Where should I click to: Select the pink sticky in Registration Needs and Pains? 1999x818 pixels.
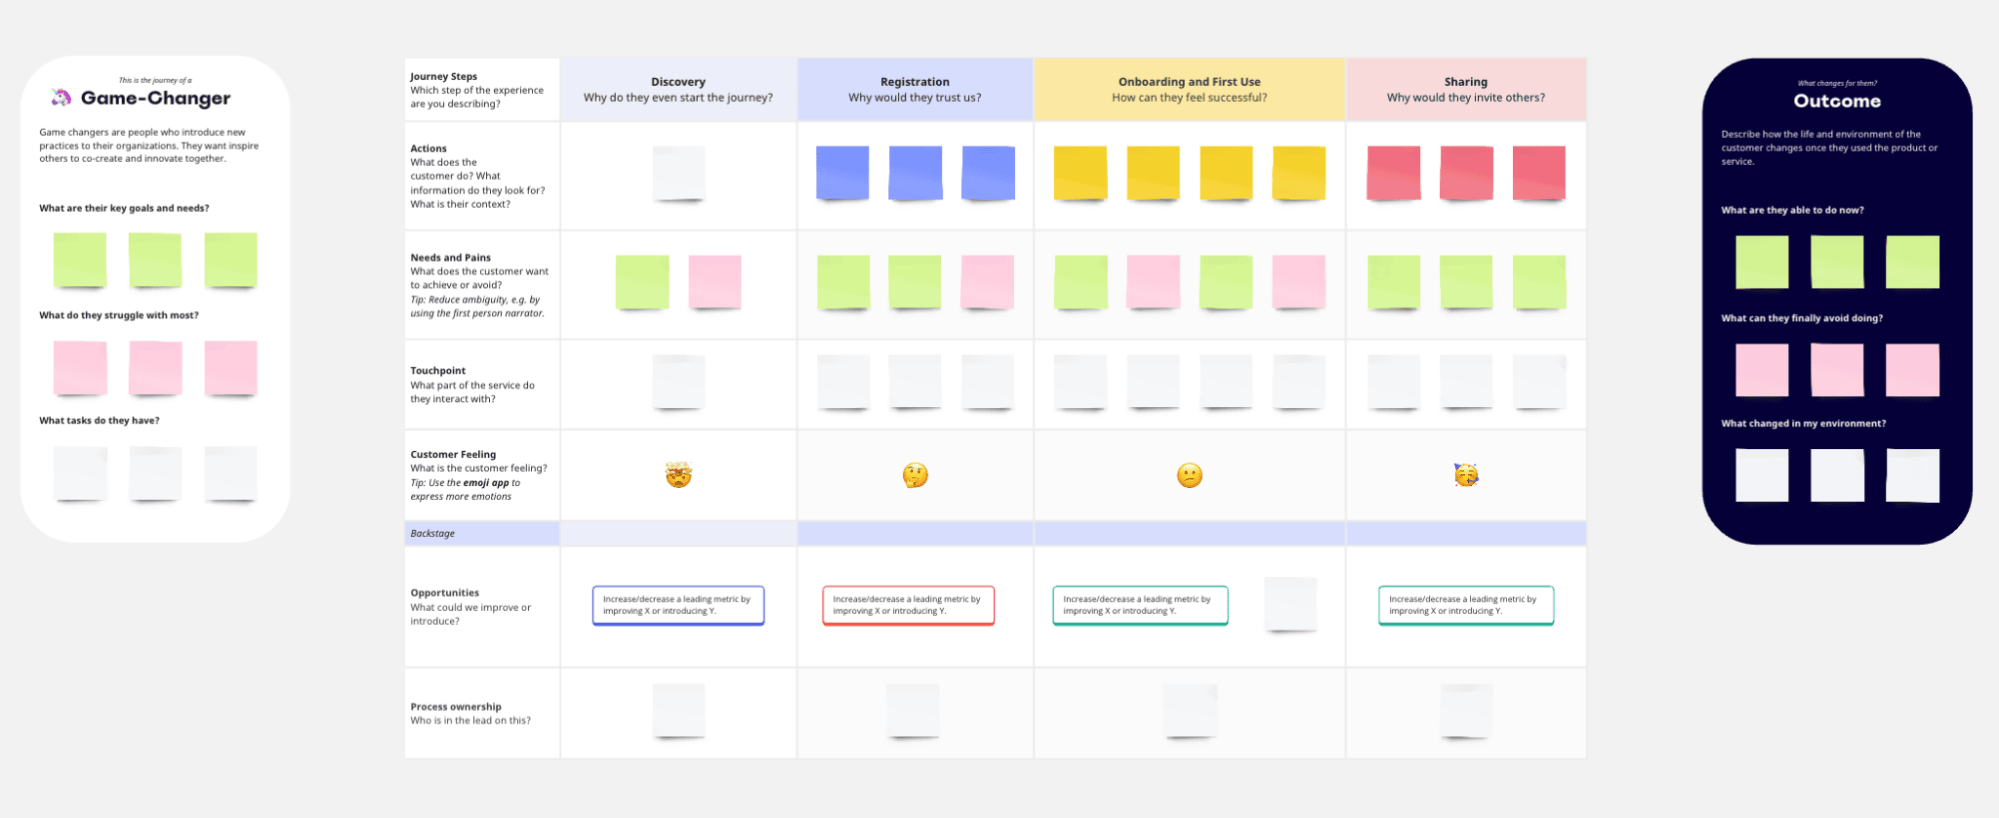[988, 282]
